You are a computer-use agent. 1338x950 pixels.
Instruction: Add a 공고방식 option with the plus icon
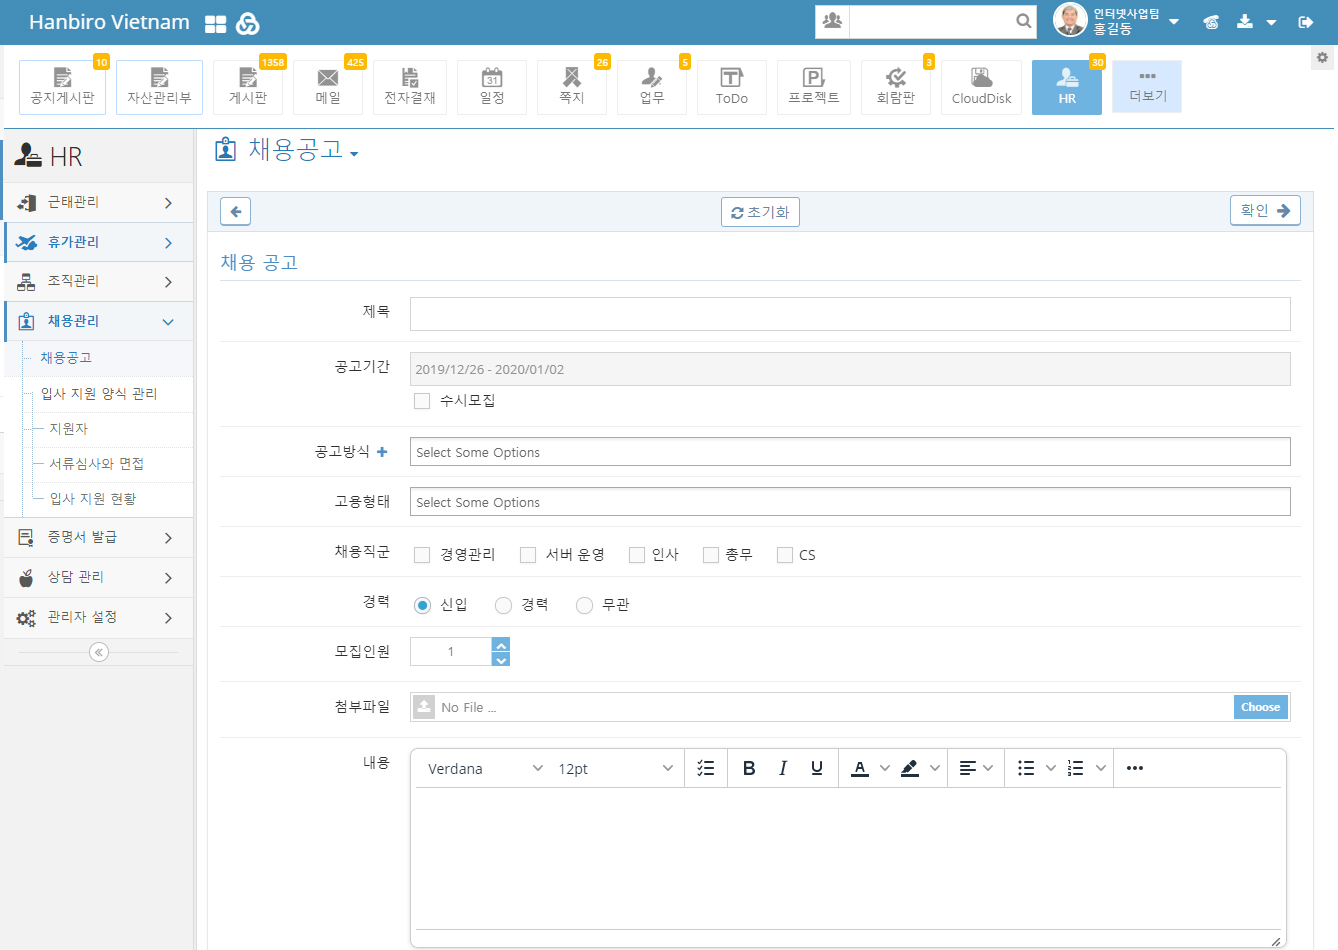[382, 452]
